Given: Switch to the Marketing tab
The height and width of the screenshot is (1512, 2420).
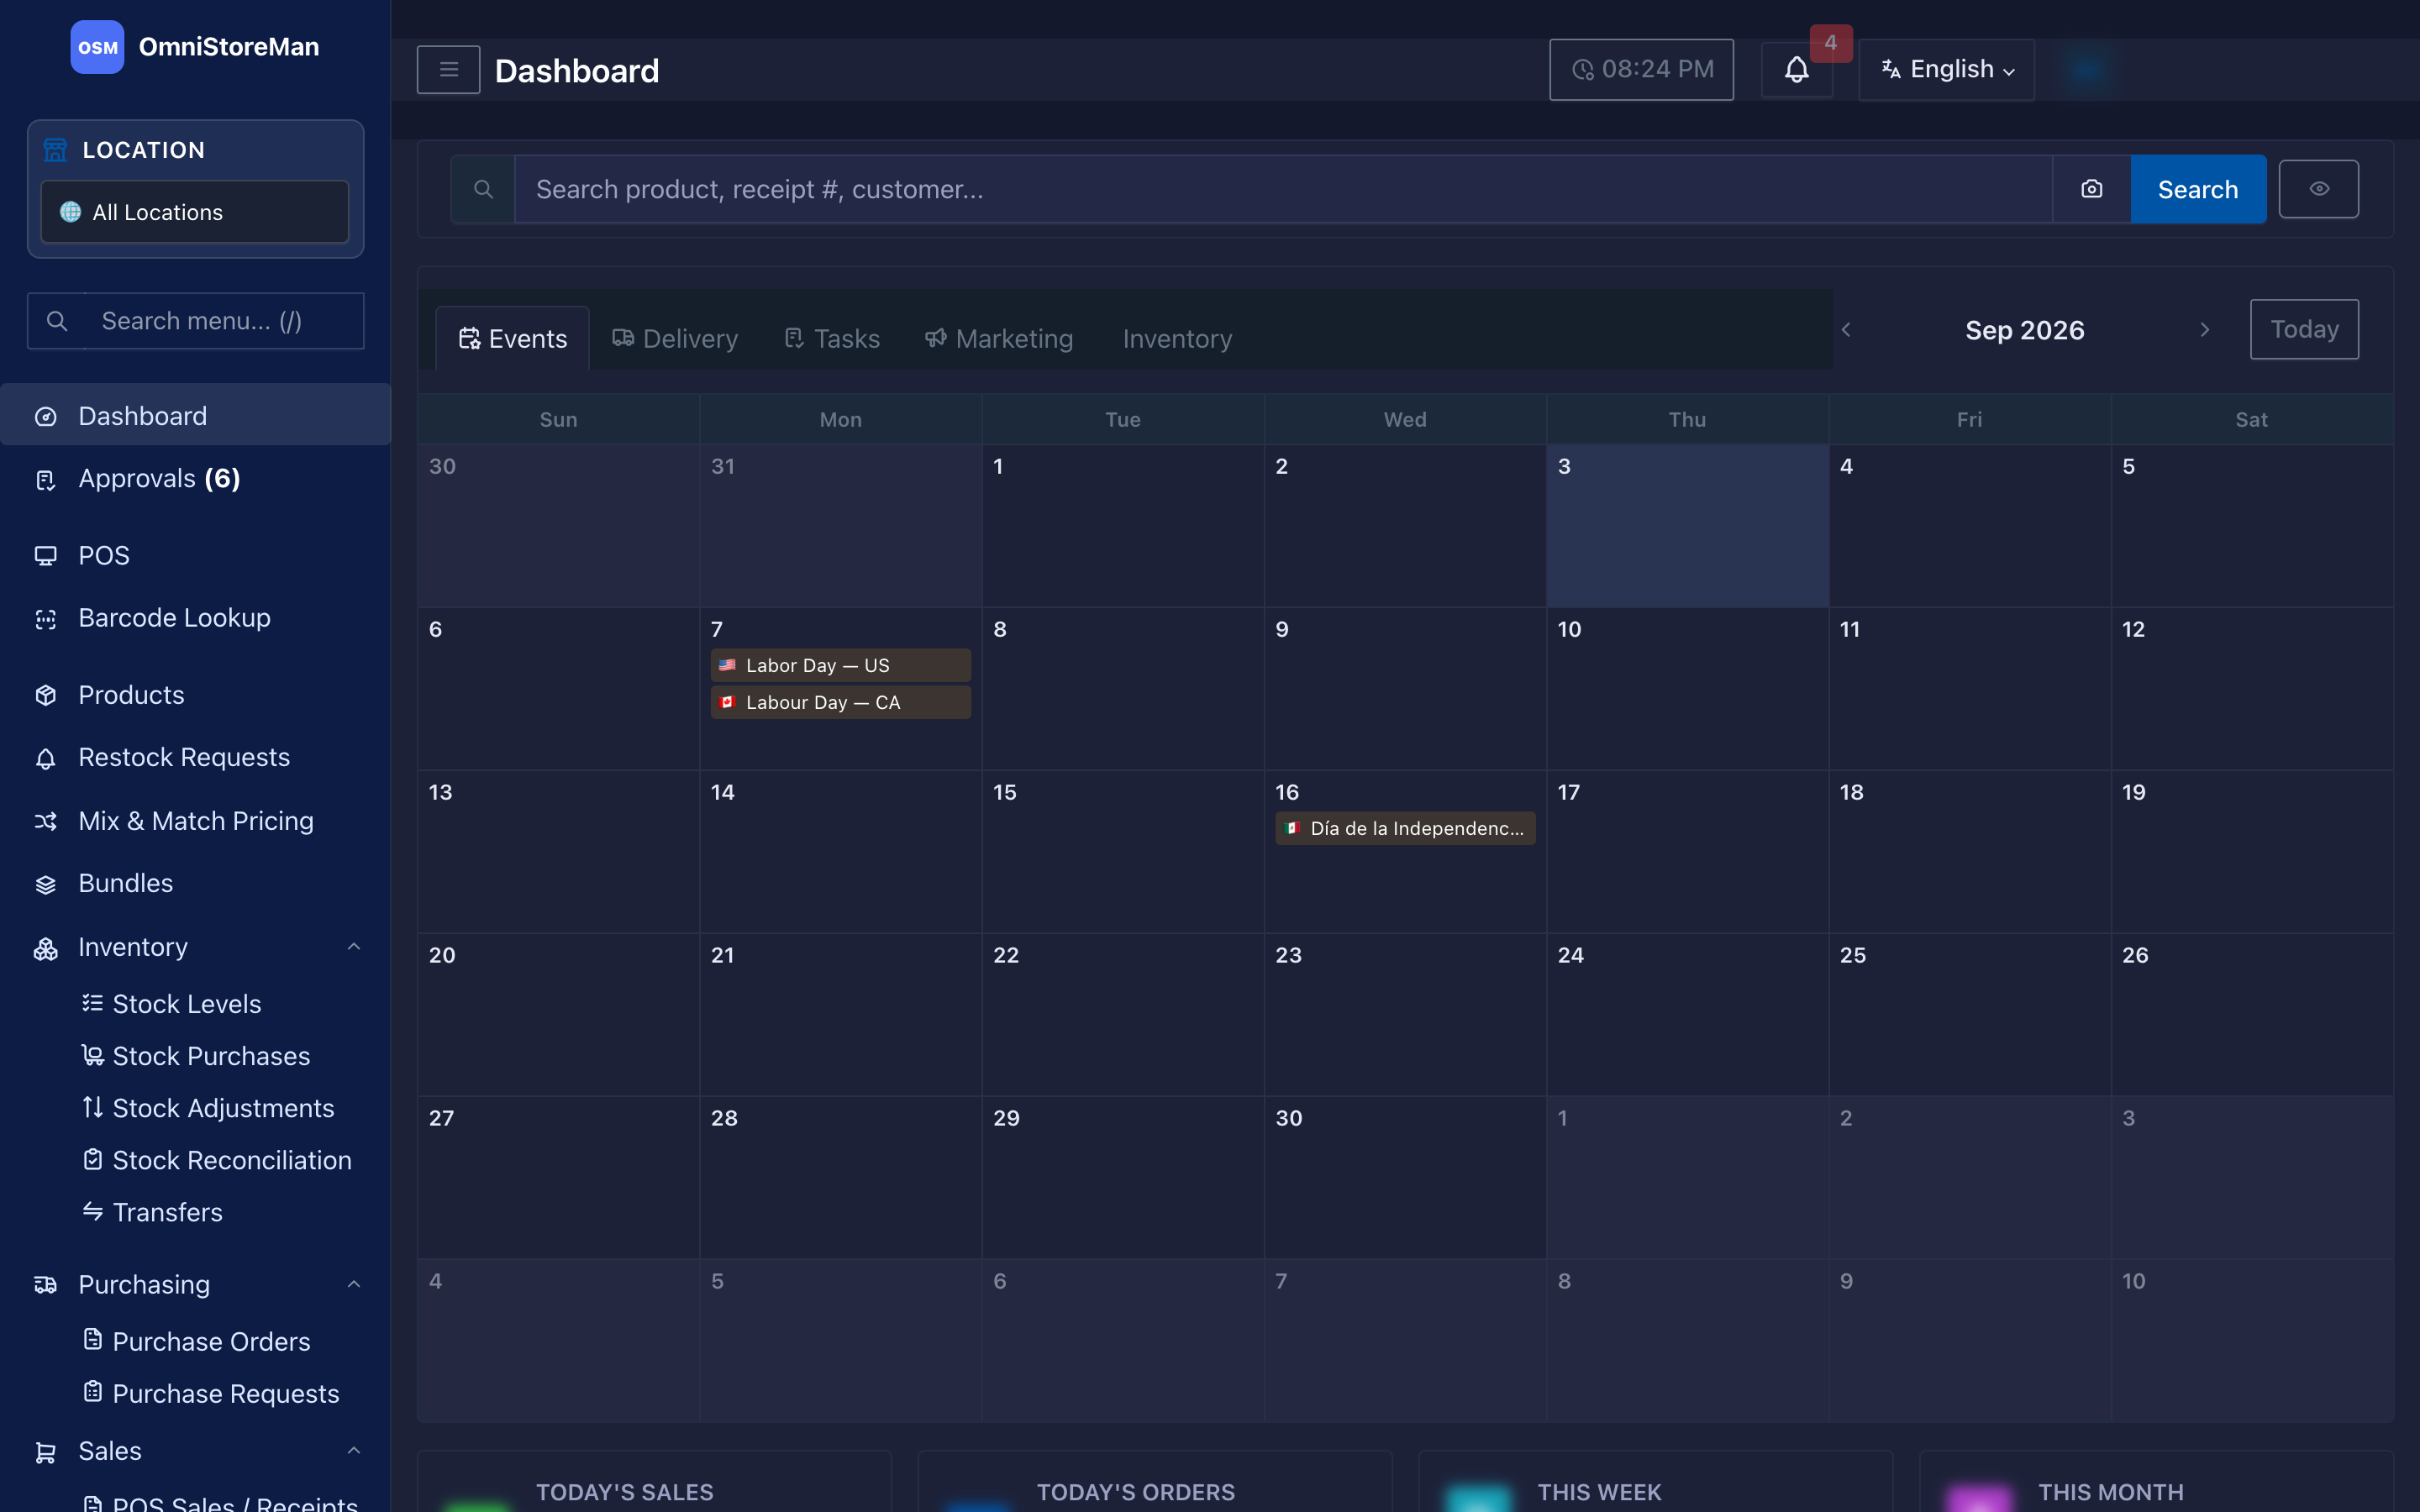Looking at the screenshot, I should tap(998, 339).
